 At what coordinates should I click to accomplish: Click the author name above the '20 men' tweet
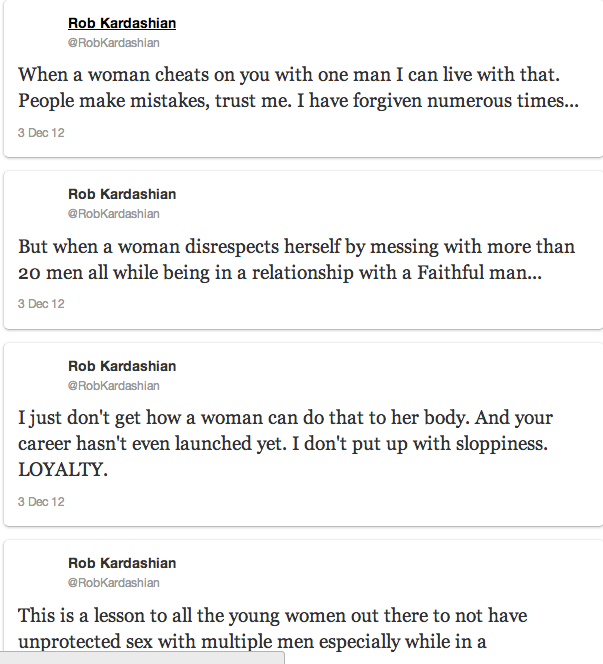click(122, 194)
